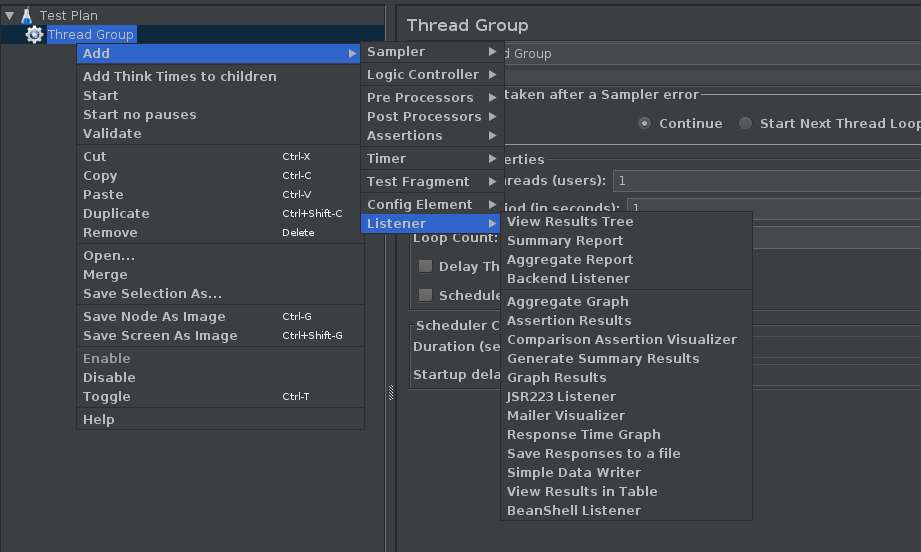Pick Response Time Graph listener

(x=583, y=435)
